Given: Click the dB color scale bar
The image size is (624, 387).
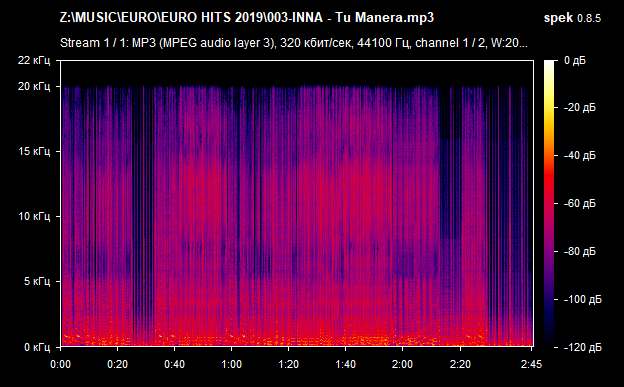Looking at the screenshot, I should (x=549, y=203).
